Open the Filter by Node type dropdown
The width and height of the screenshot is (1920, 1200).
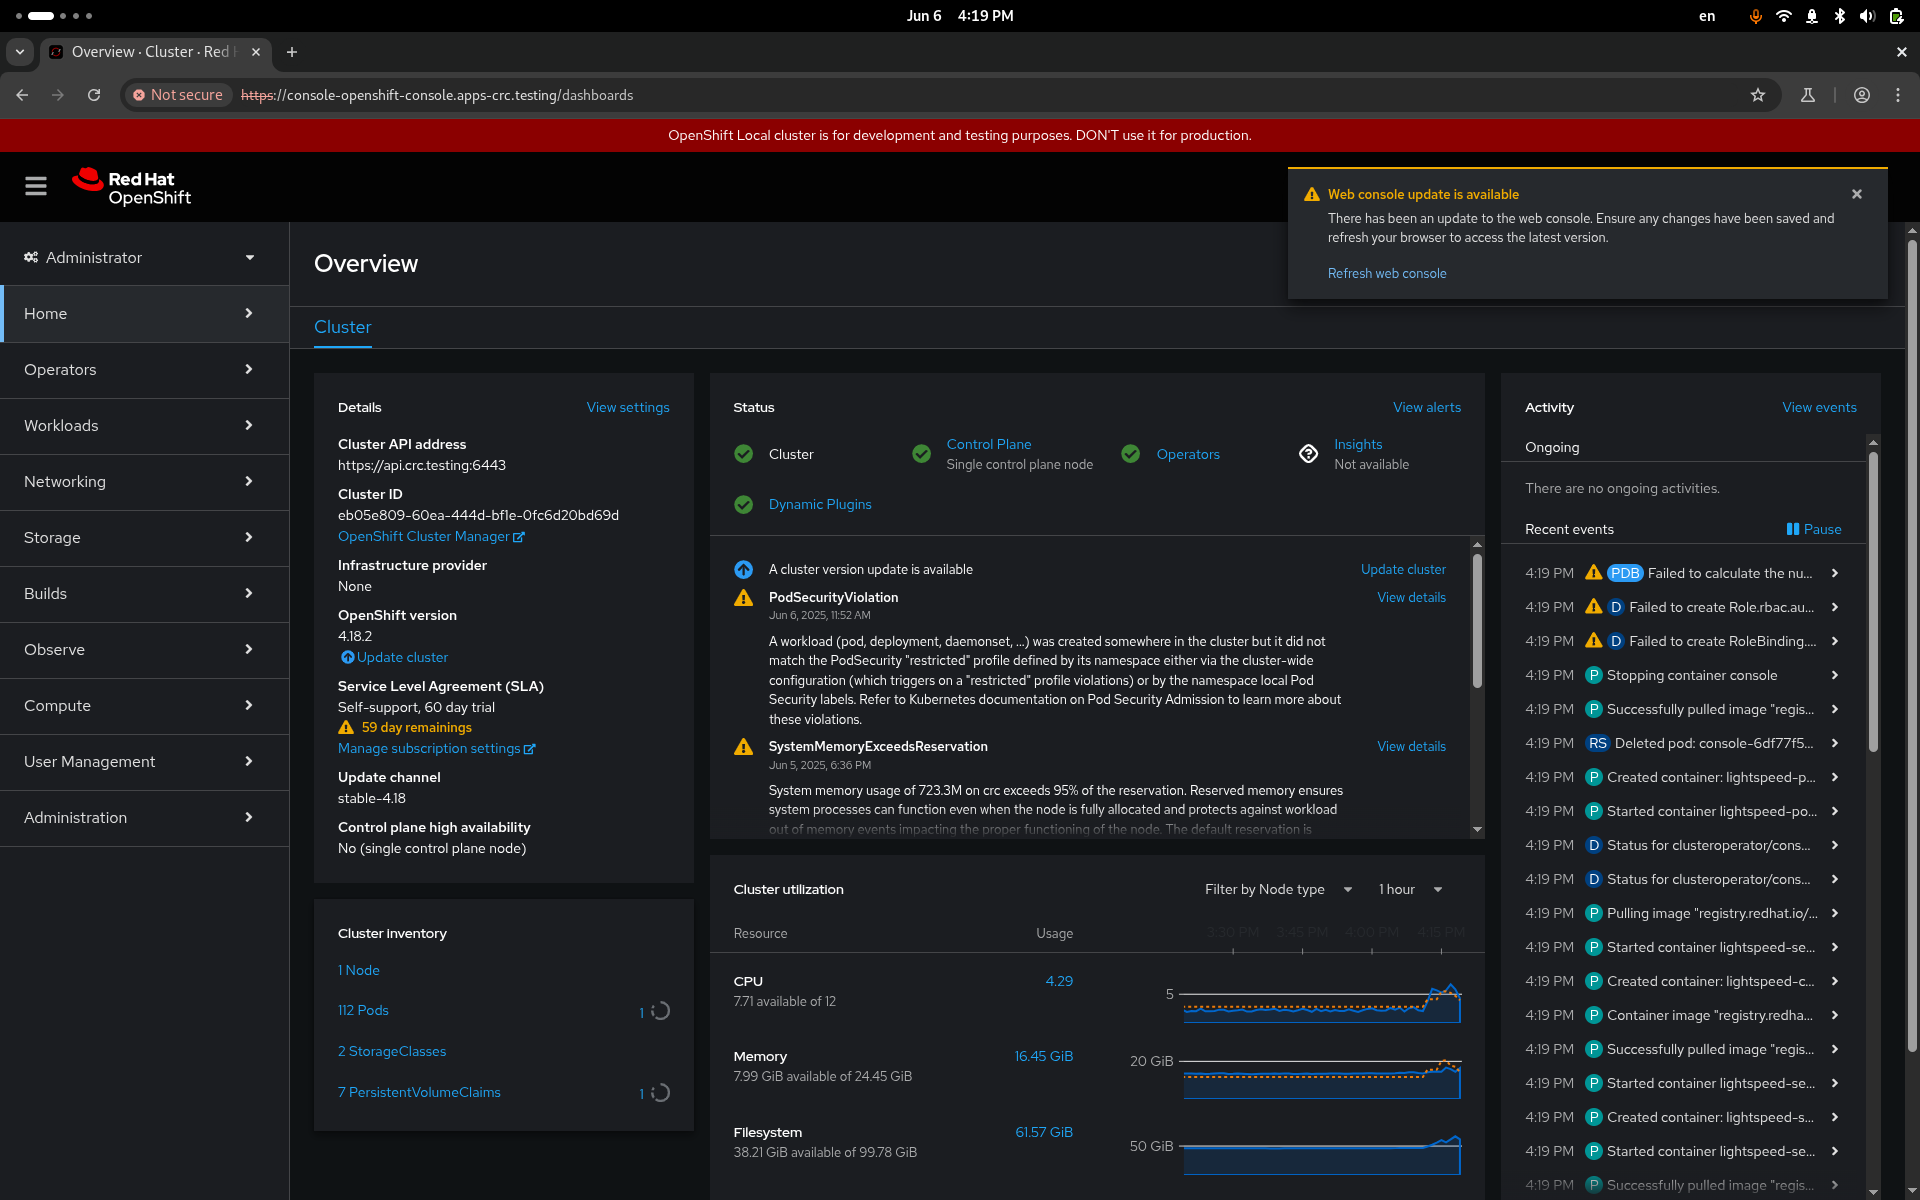pos(1277,889)
